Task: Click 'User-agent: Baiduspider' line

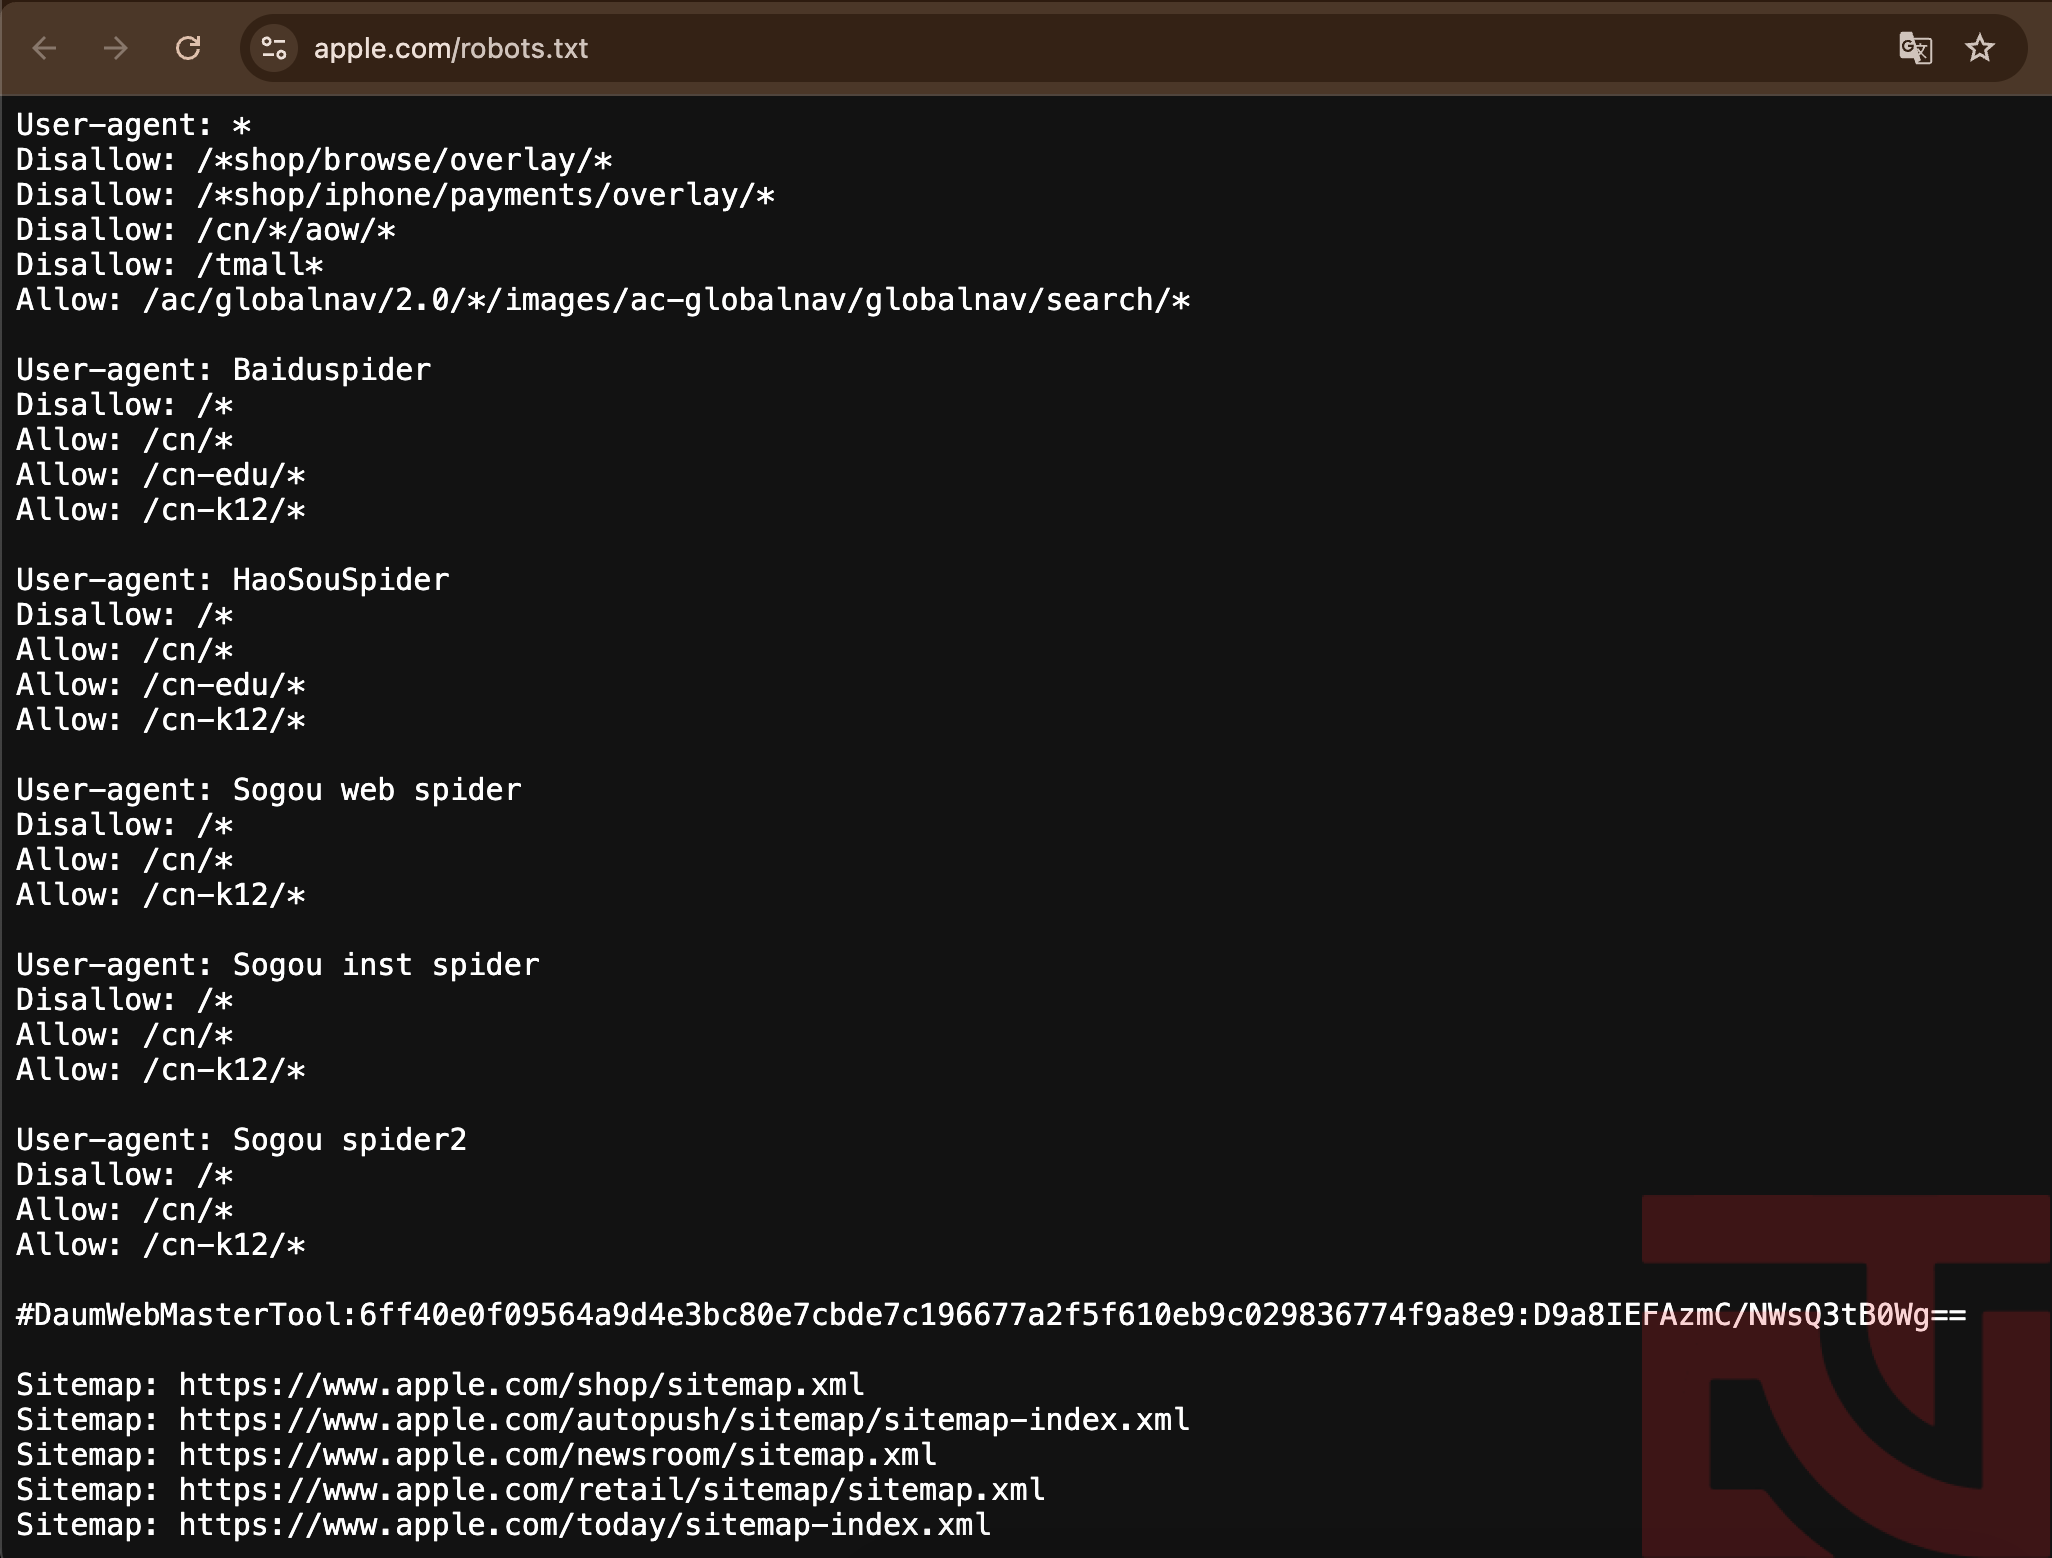Action: pos(224,370)
